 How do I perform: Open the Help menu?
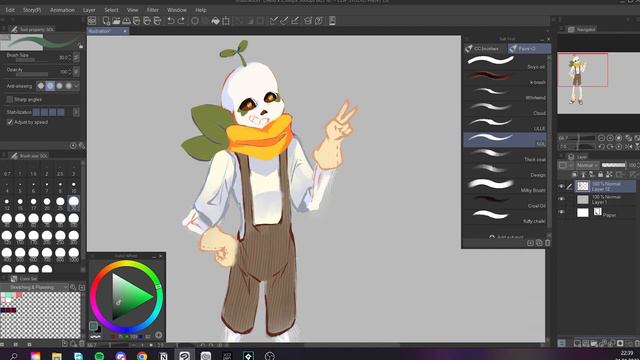(201, 10)
